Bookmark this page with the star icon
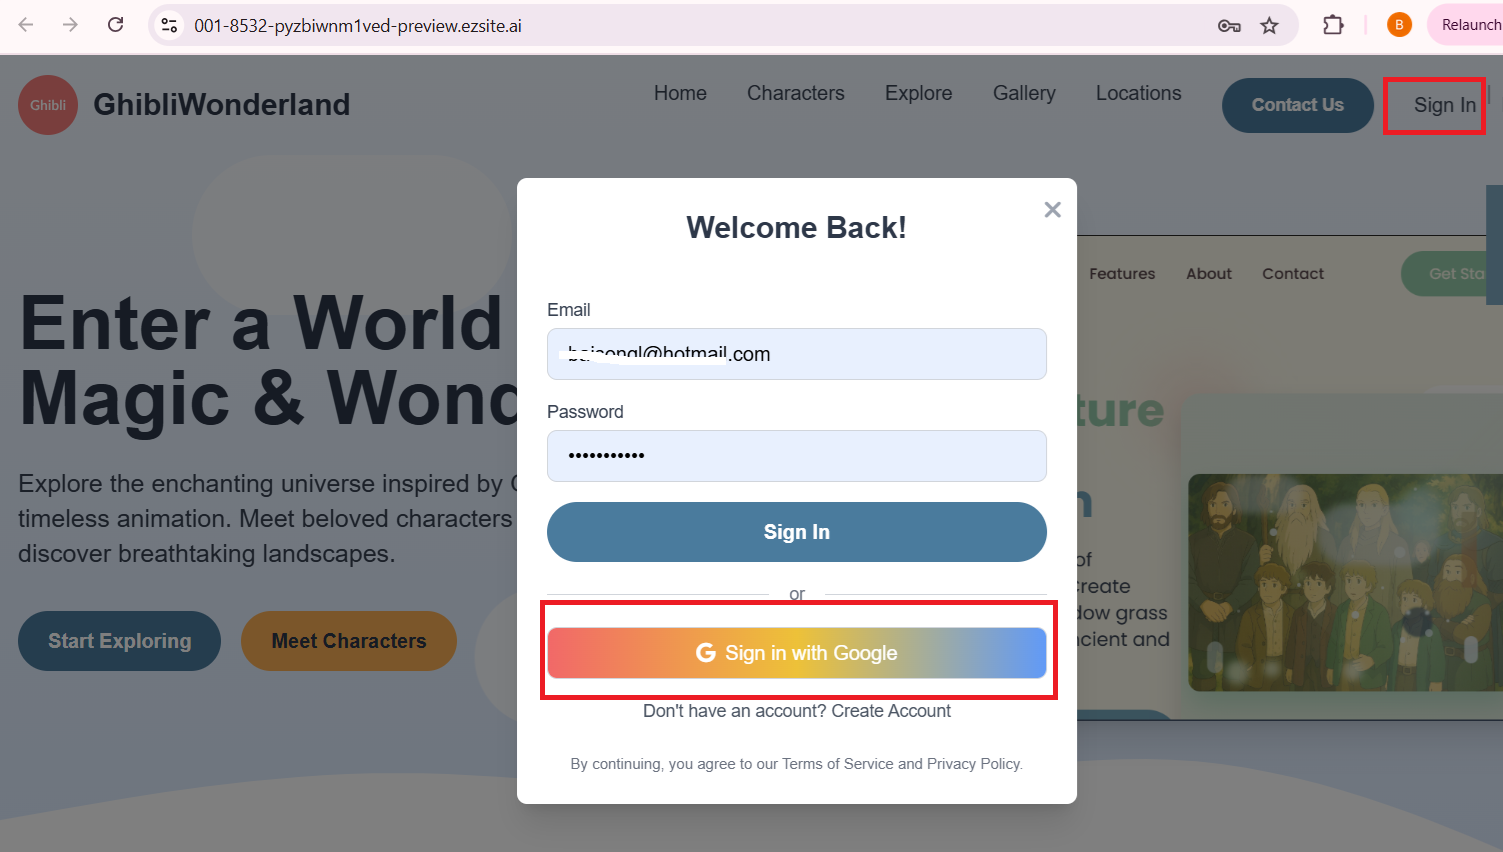This screenshot has height=852, width=1503. (x=1269, y=26)
